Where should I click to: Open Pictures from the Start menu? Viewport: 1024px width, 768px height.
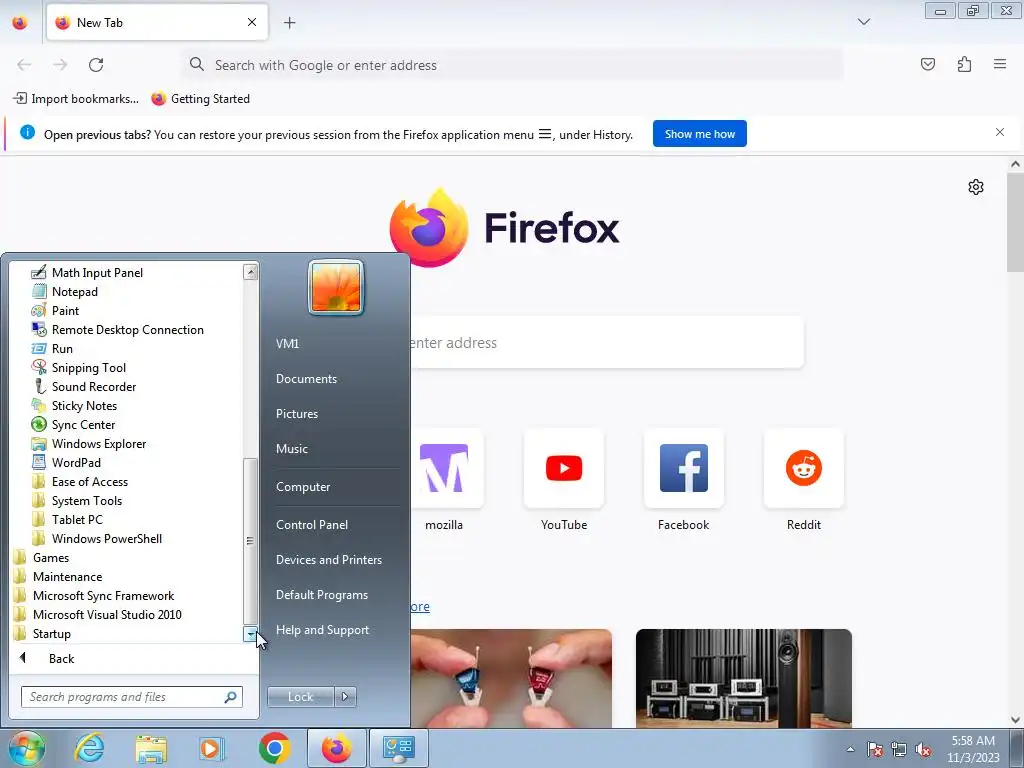point(296,413)
